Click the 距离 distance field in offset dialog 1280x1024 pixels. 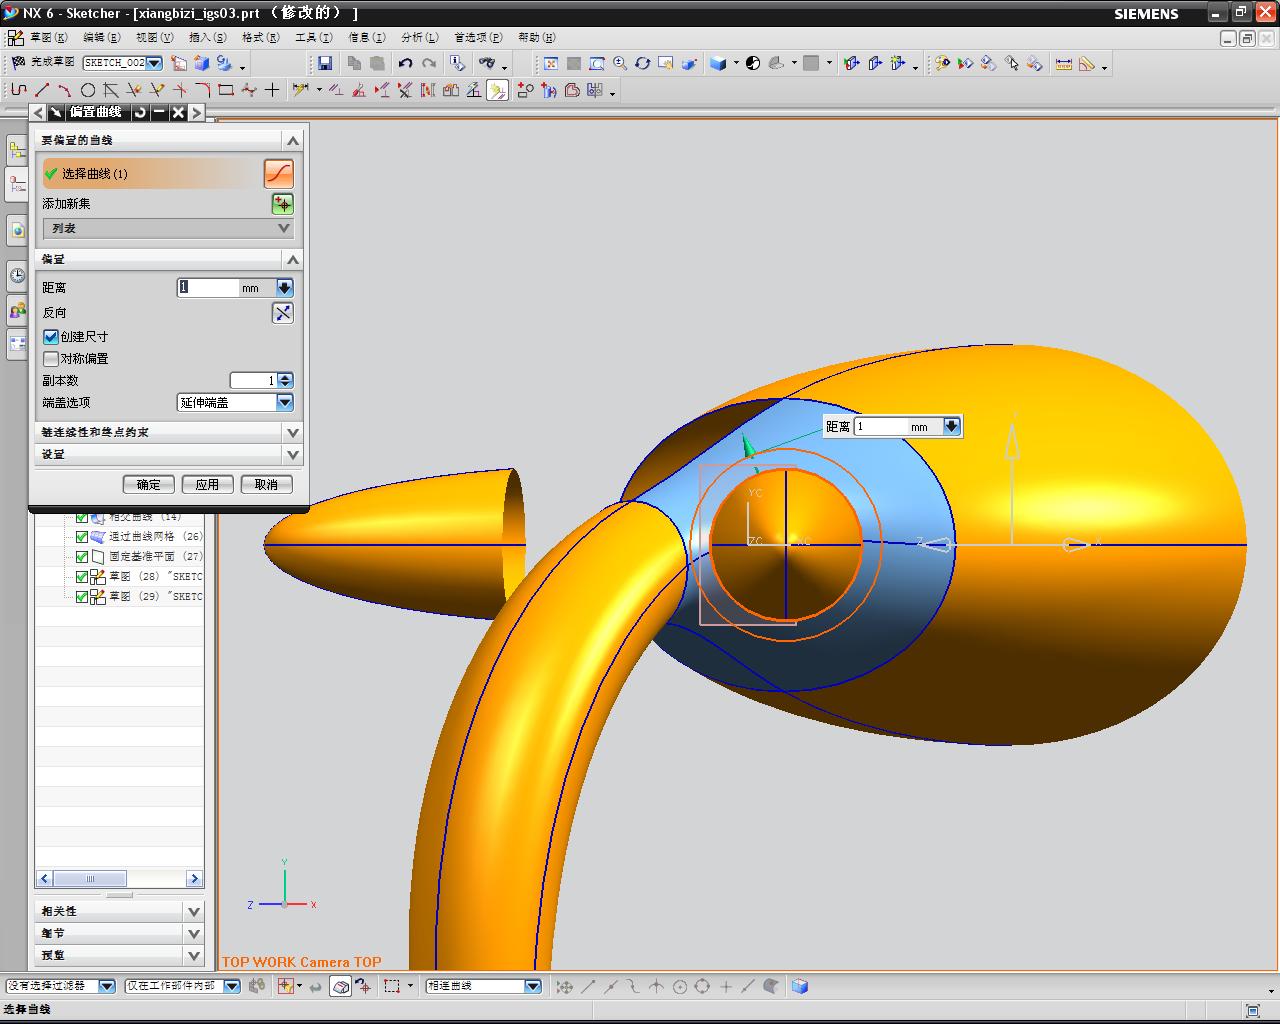(208, 288)
